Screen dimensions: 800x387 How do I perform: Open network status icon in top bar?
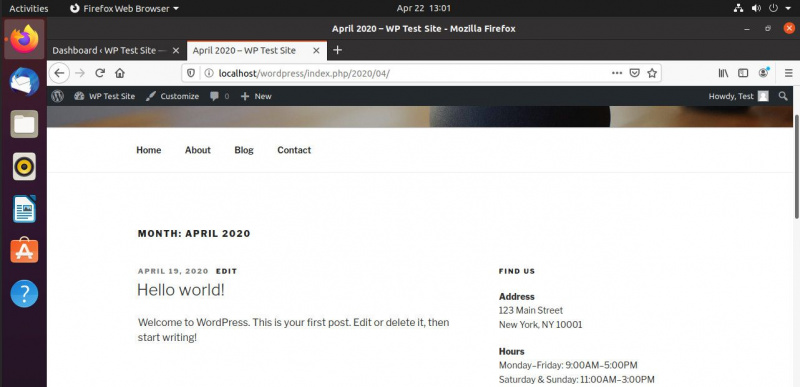[738, 8]
